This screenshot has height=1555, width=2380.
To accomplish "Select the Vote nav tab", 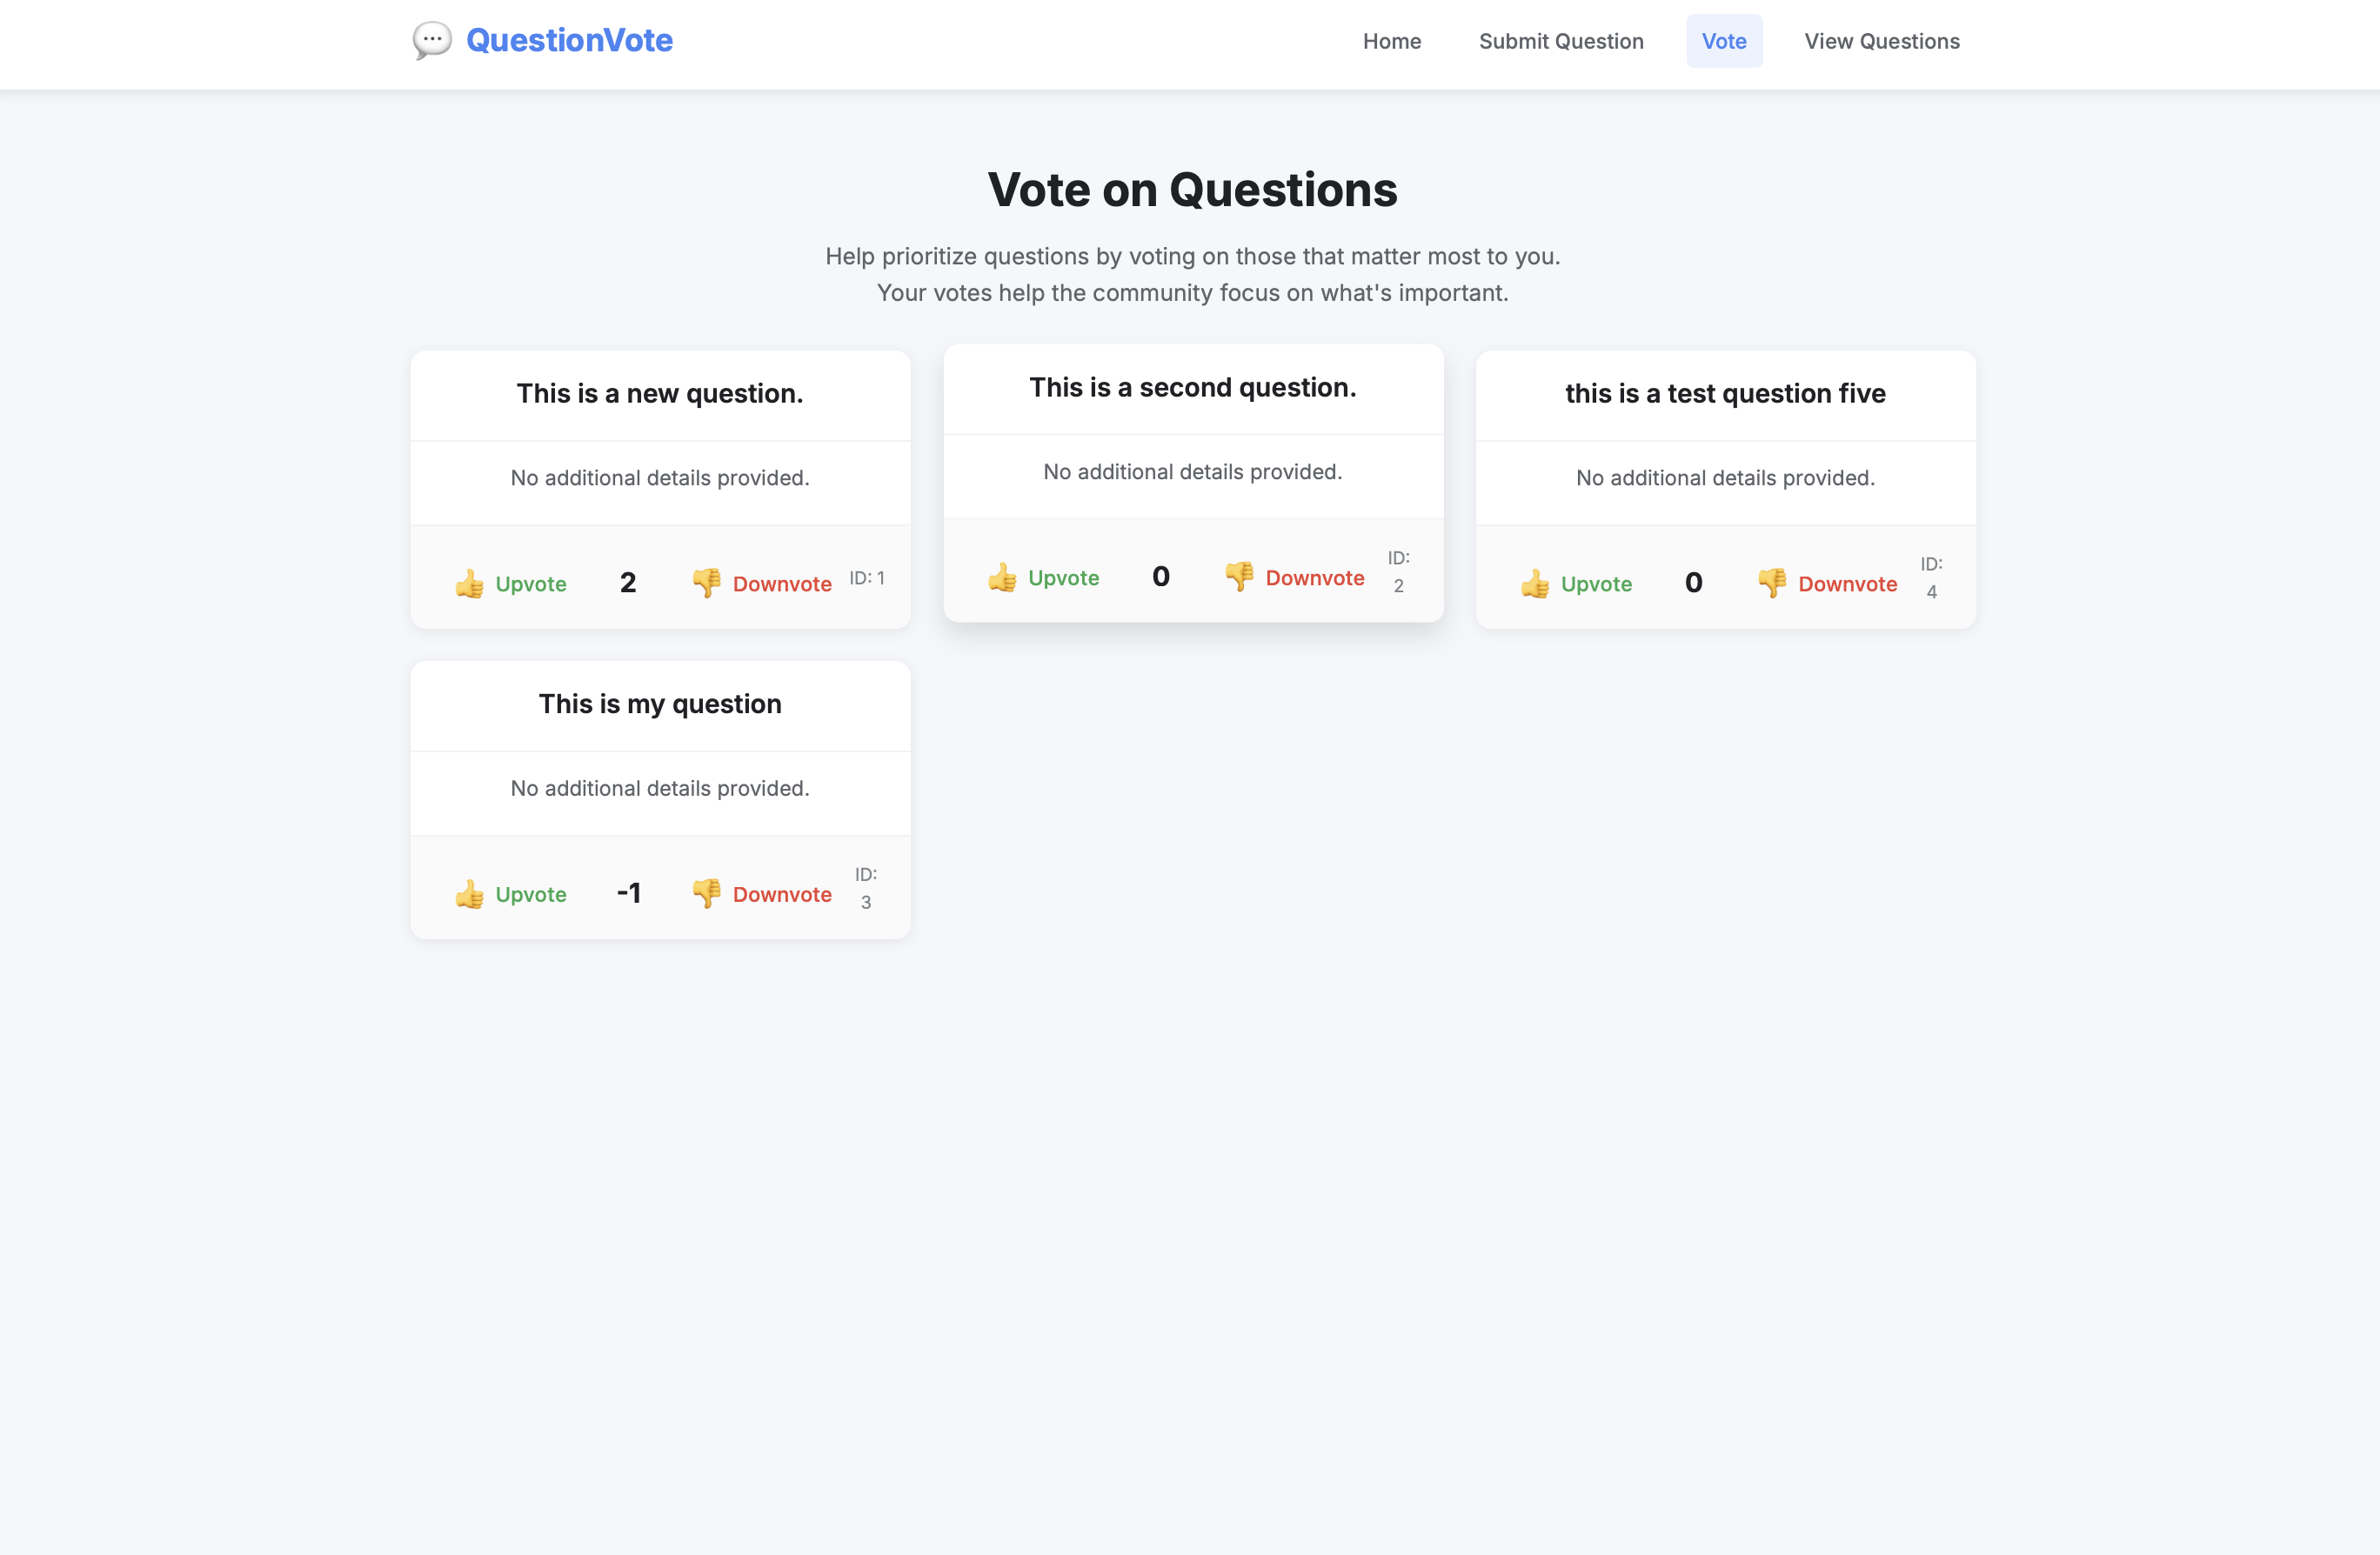I will [1724, 41].
